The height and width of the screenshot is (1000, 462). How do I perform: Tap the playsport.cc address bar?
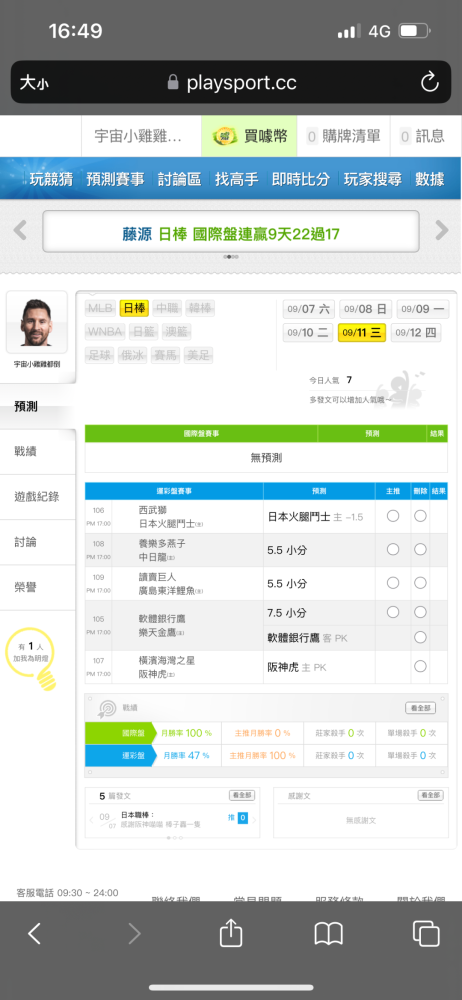[231, 82]
